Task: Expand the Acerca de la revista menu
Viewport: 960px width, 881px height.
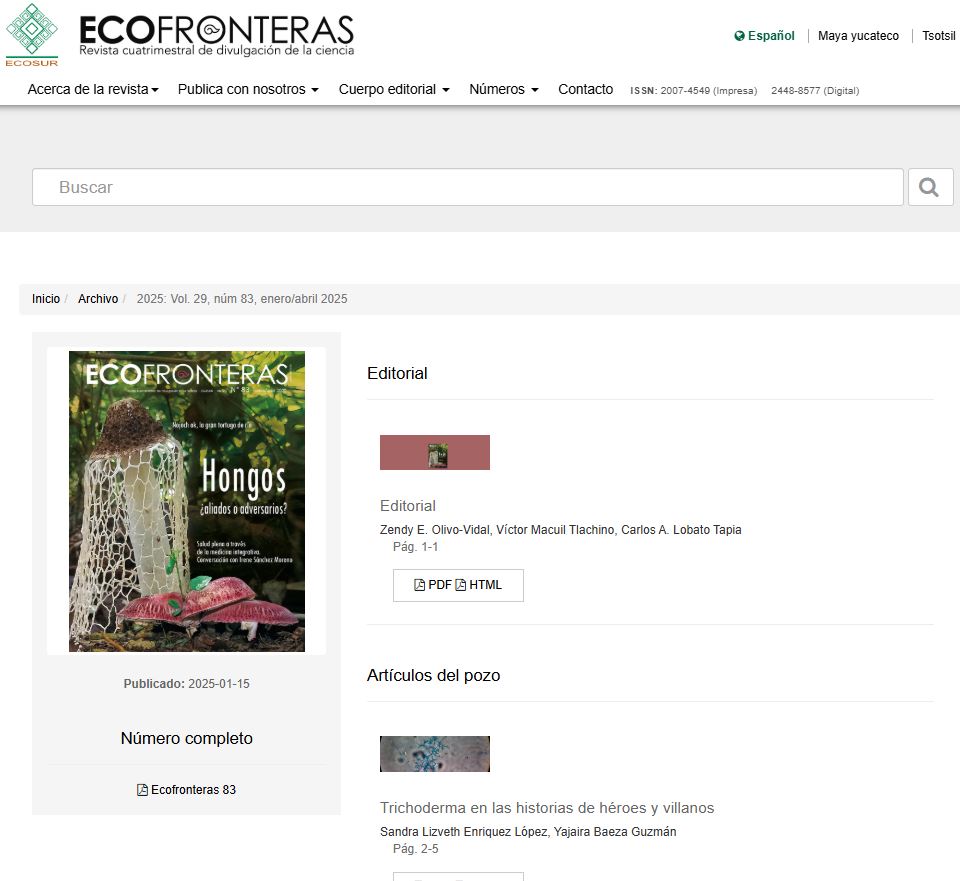Action: click(93, 89)
